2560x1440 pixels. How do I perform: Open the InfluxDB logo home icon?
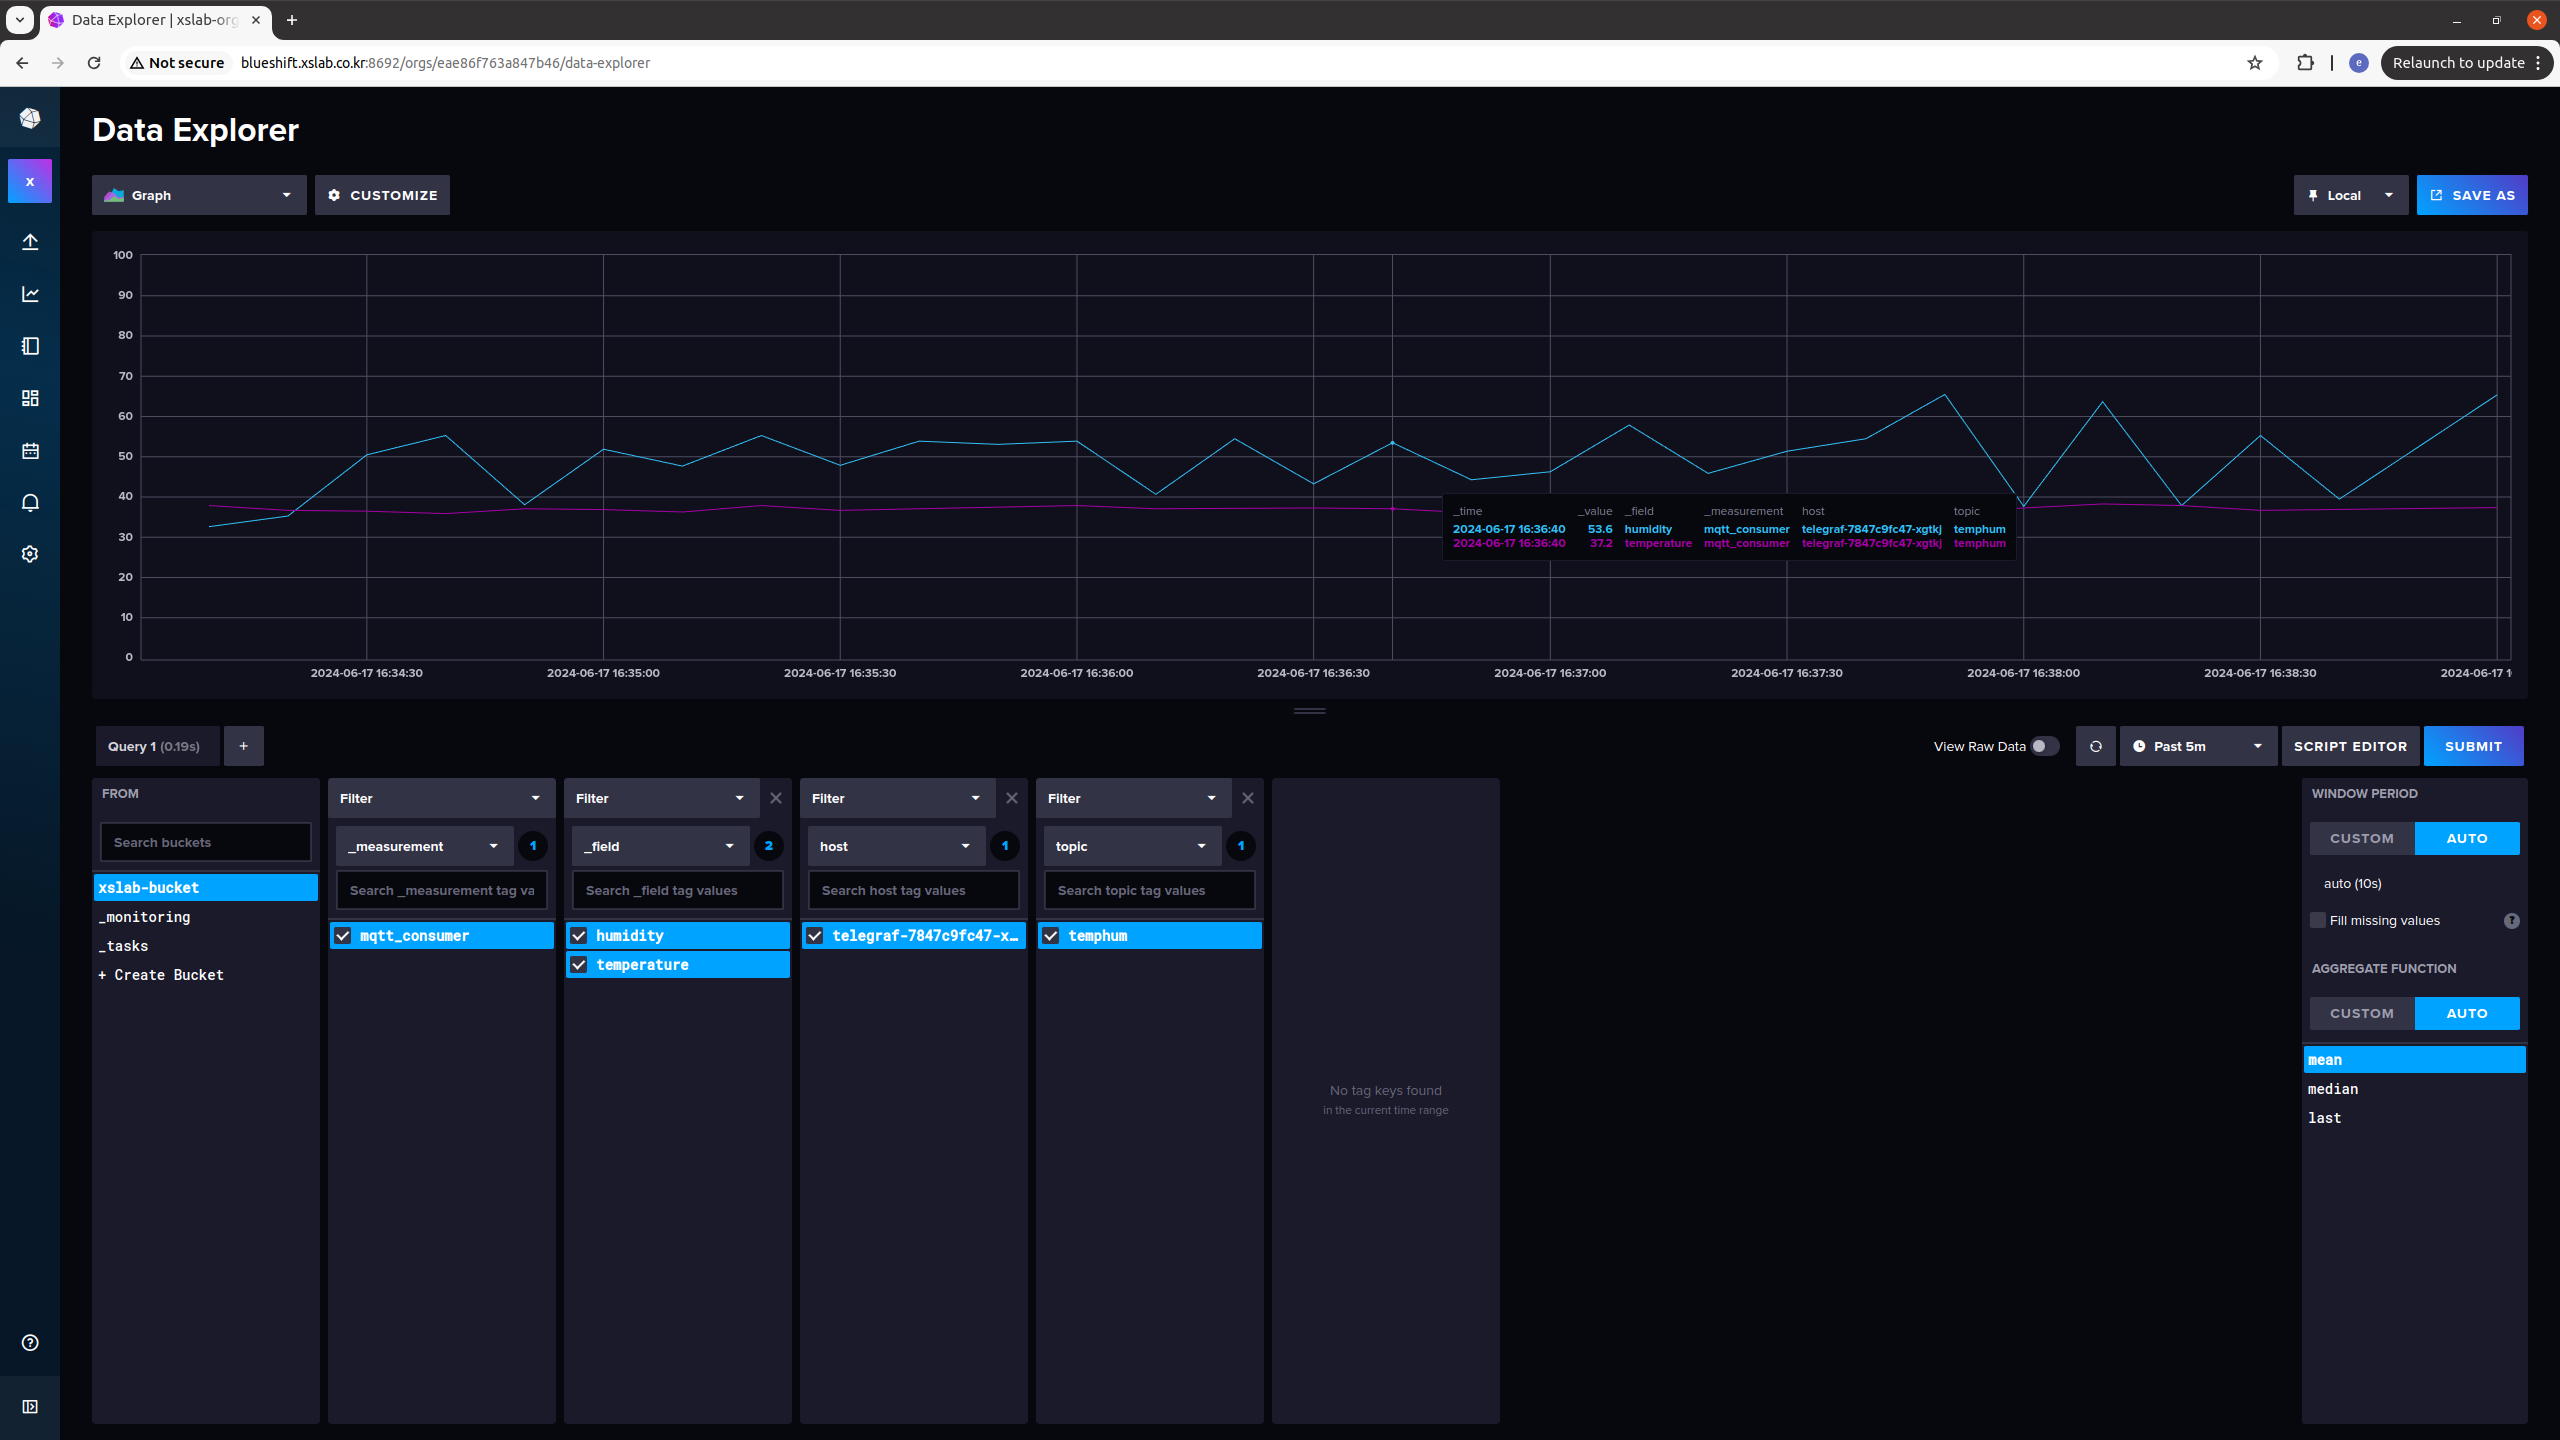coord(30,118)
